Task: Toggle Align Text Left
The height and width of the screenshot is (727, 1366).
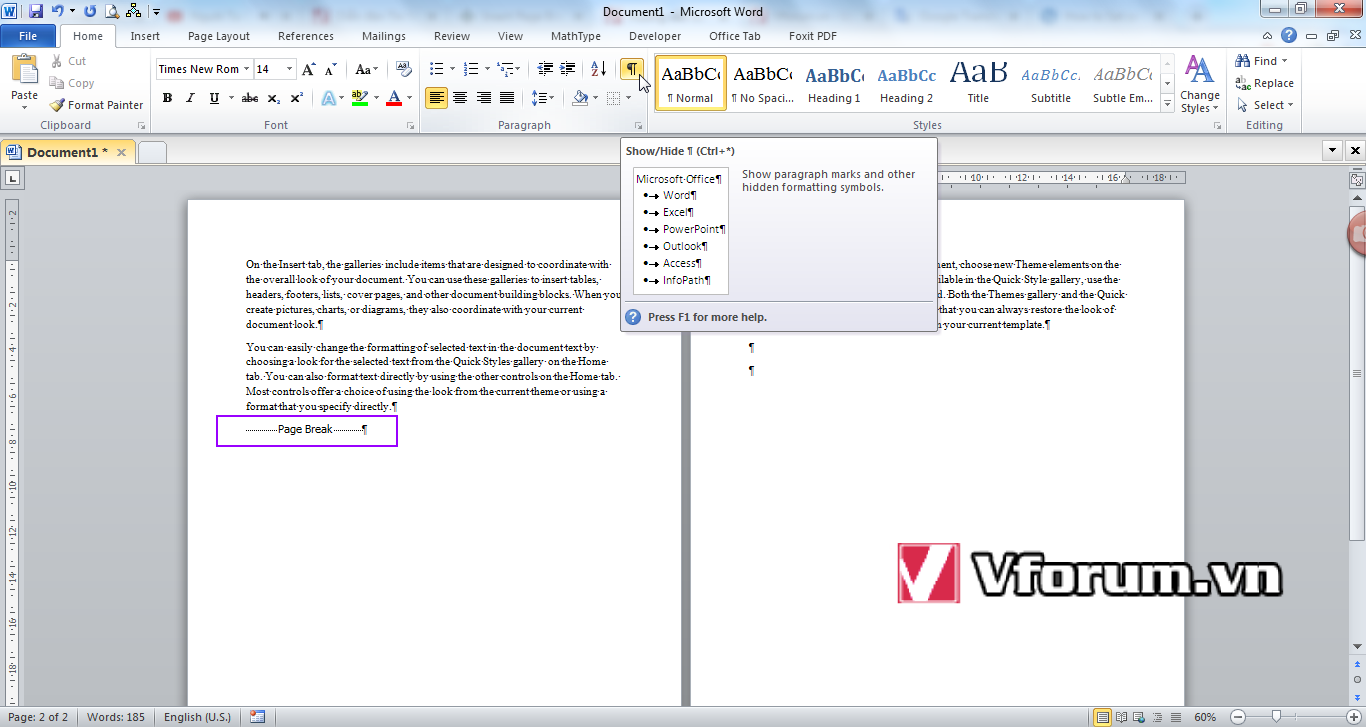Action: click(436, 98)
